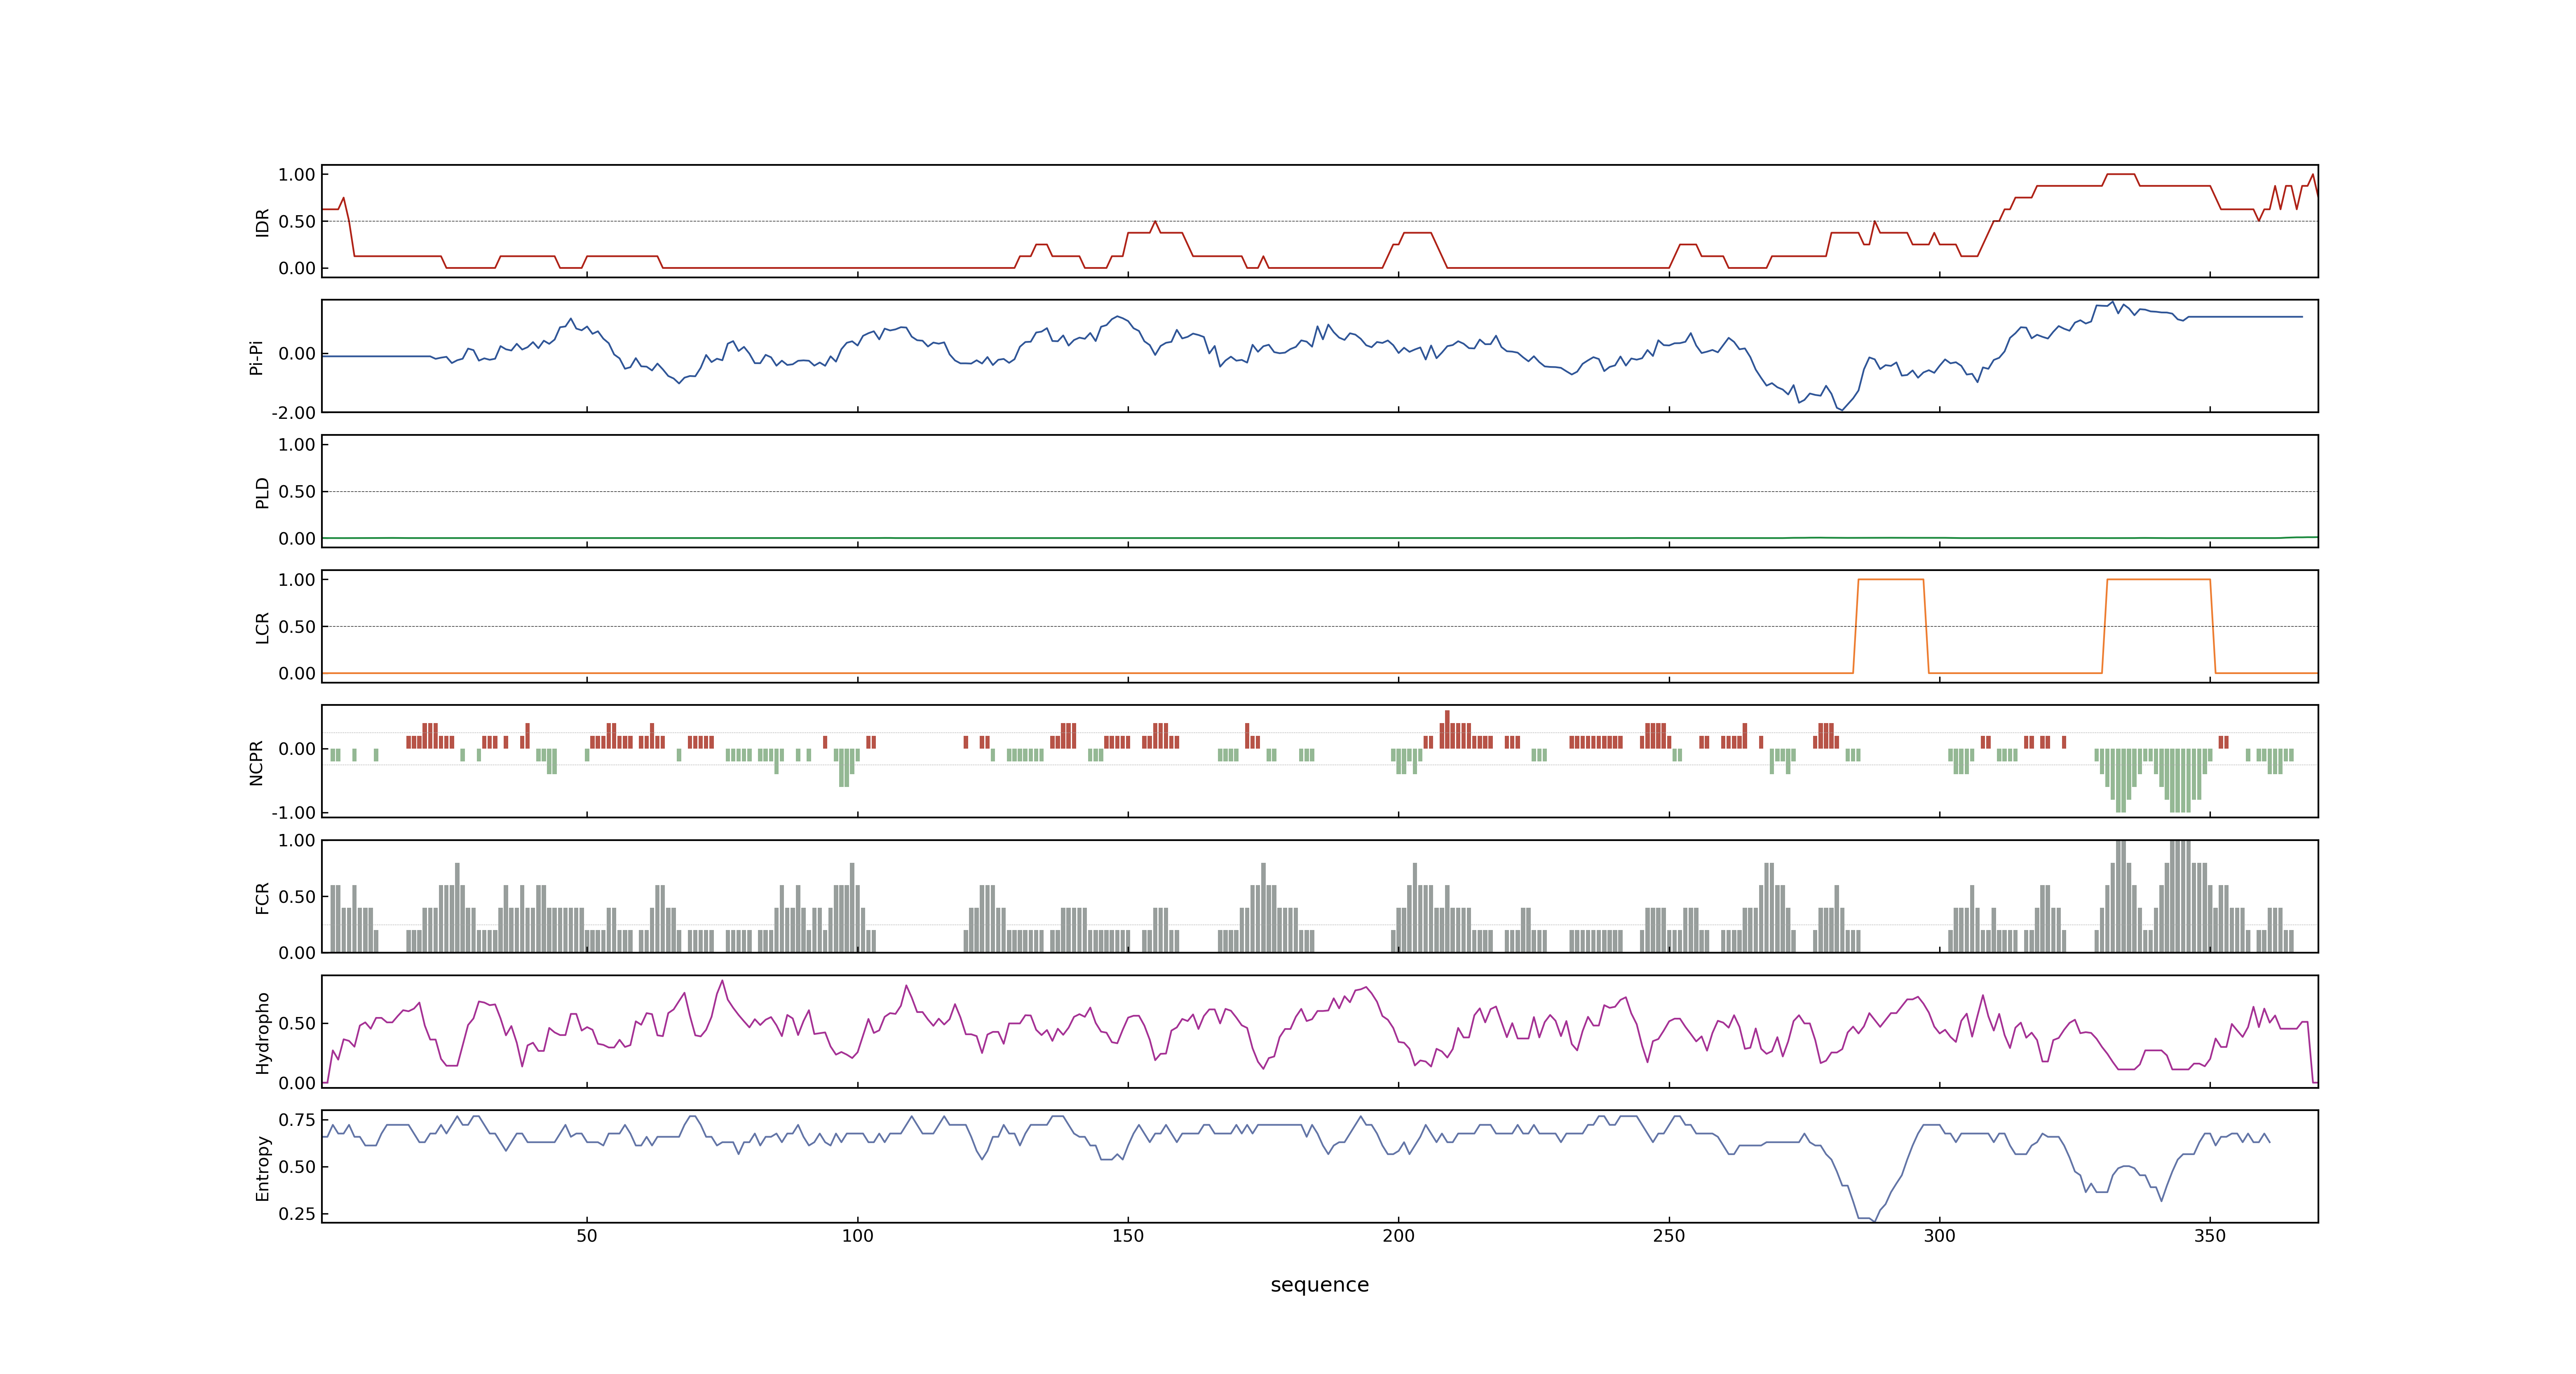The image size is (2576, 1374).
Task: Click the 1.00 tick on the FCR axis
Action: (297, 841)
